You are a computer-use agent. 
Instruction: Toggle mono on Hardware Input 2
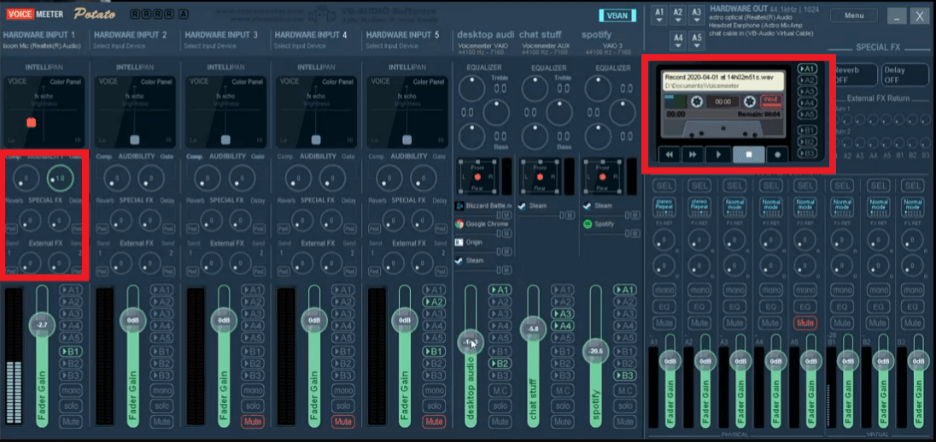coord(162,390)
